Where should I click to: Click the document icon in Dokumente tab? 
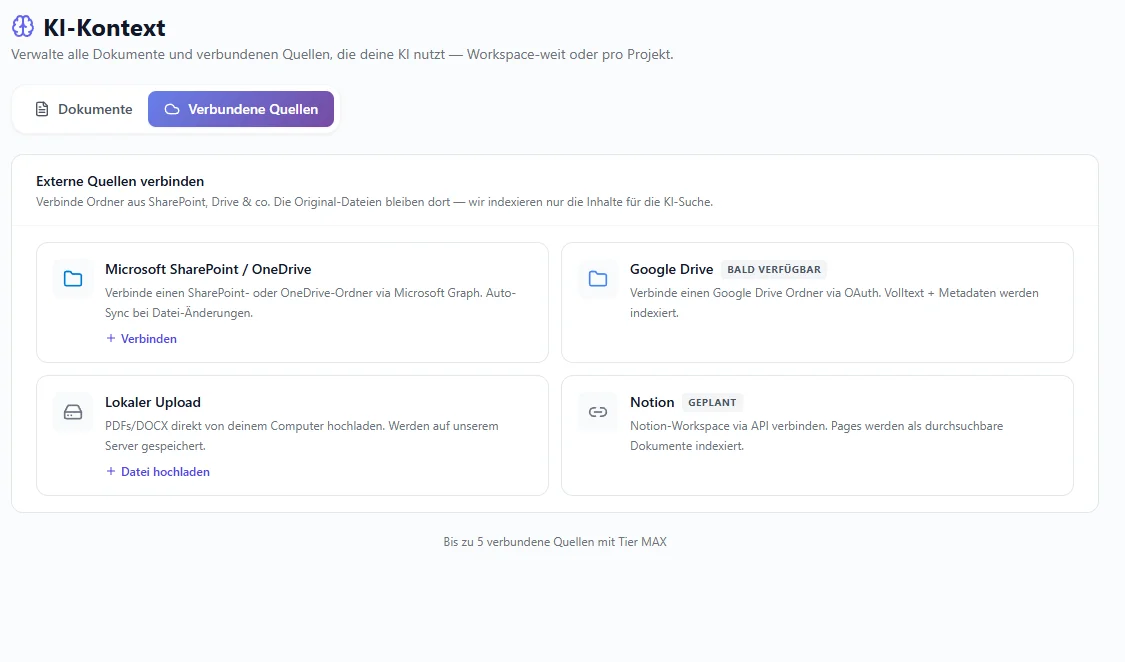click(x=42, y=109)
